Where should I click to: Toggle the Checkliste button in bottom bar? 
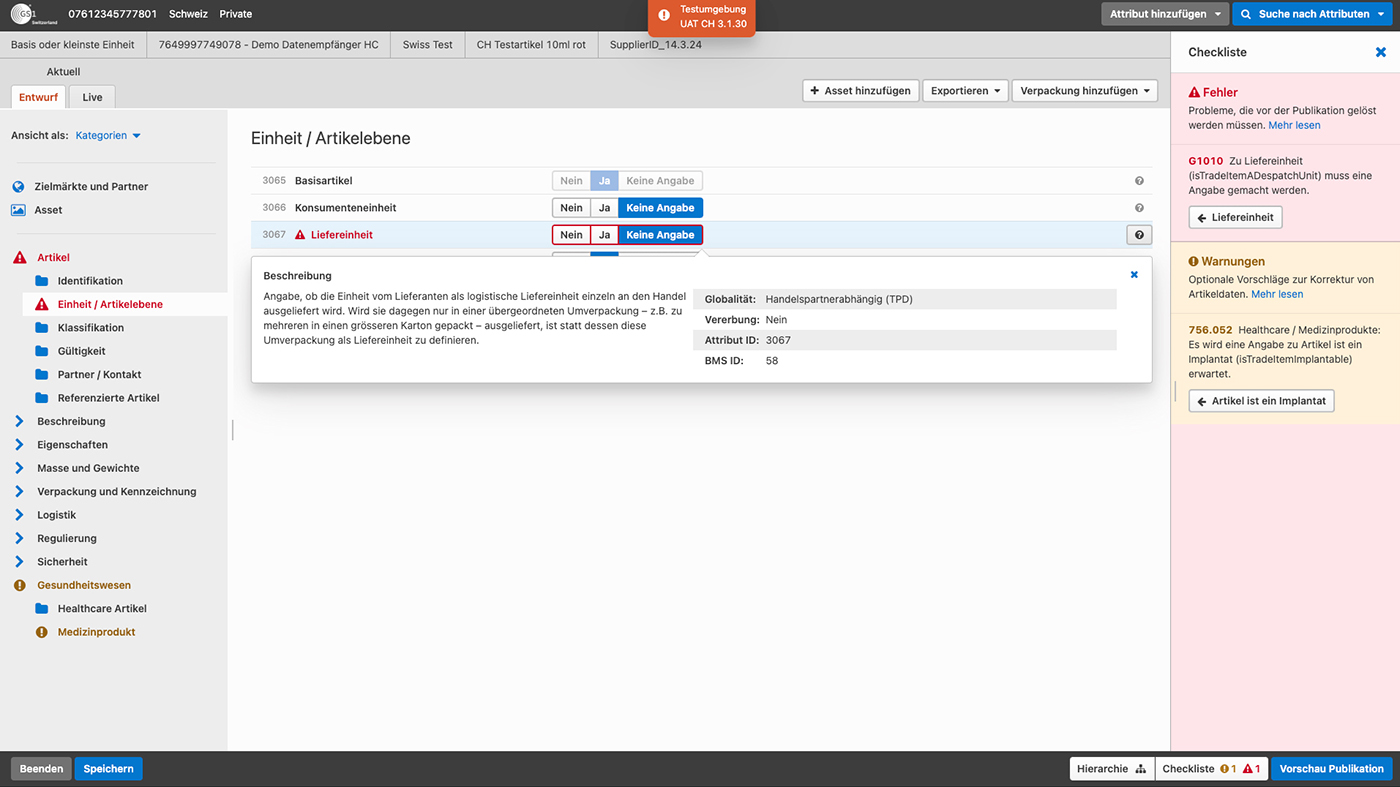(x=1212, y=769)
